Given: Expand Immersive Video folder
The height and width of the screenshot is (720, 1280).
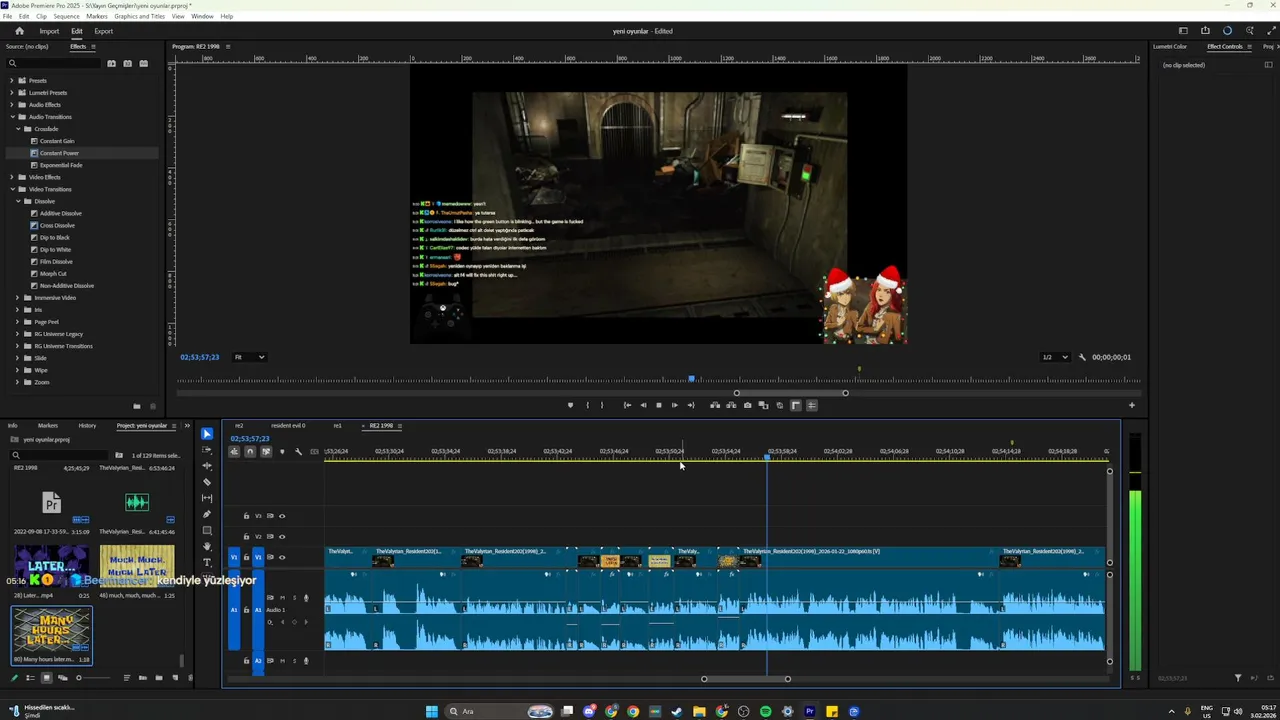Looking at the screenshot, I should coord(17,297).
